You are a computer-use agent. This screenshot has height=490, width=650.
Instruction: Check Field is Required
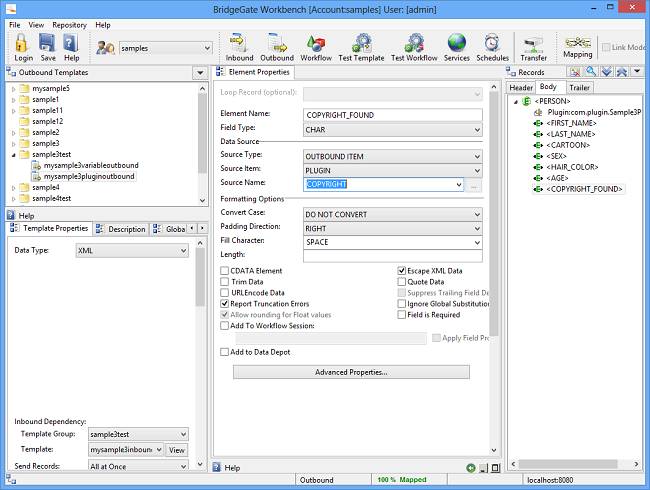click(401, 315)
